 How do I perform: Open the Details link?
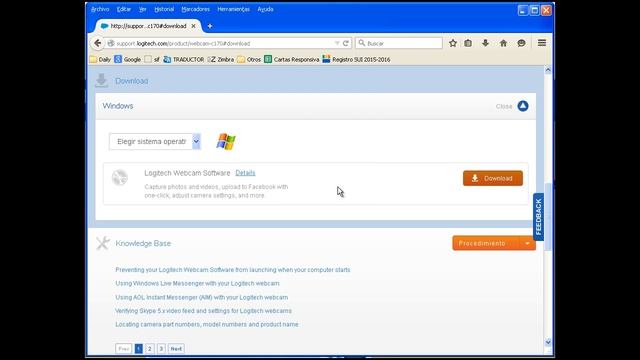(x=245, y=173)
